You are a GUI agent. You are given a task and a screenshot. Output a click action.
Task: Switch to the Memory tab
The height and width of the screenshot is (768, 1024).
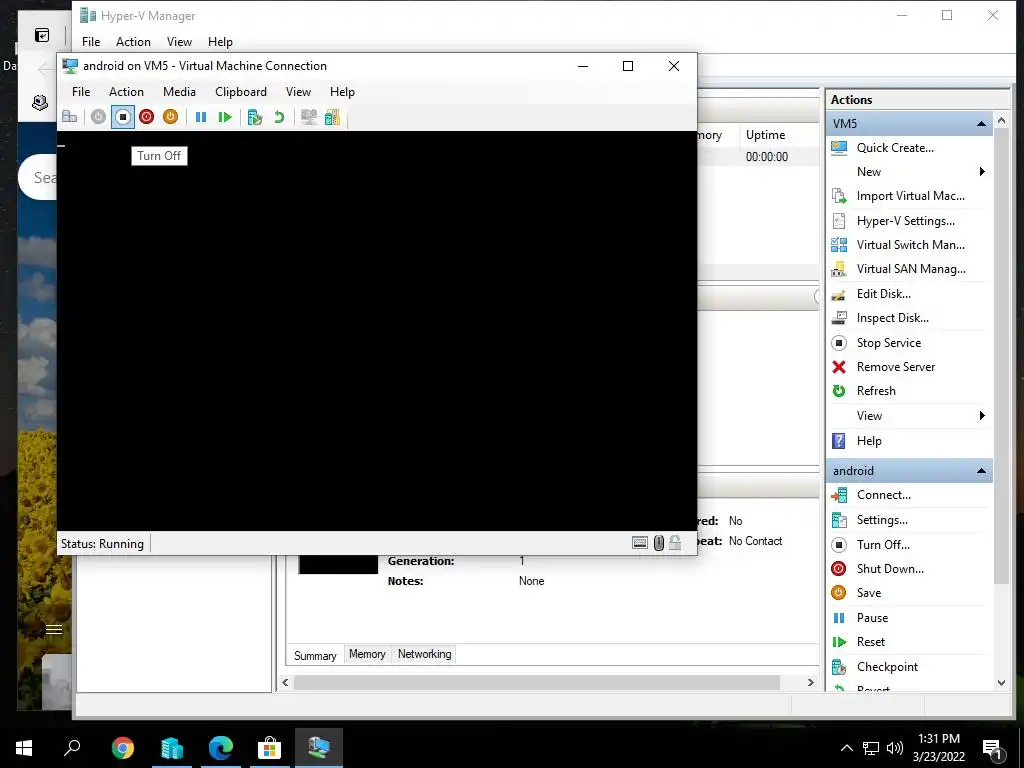367,654
